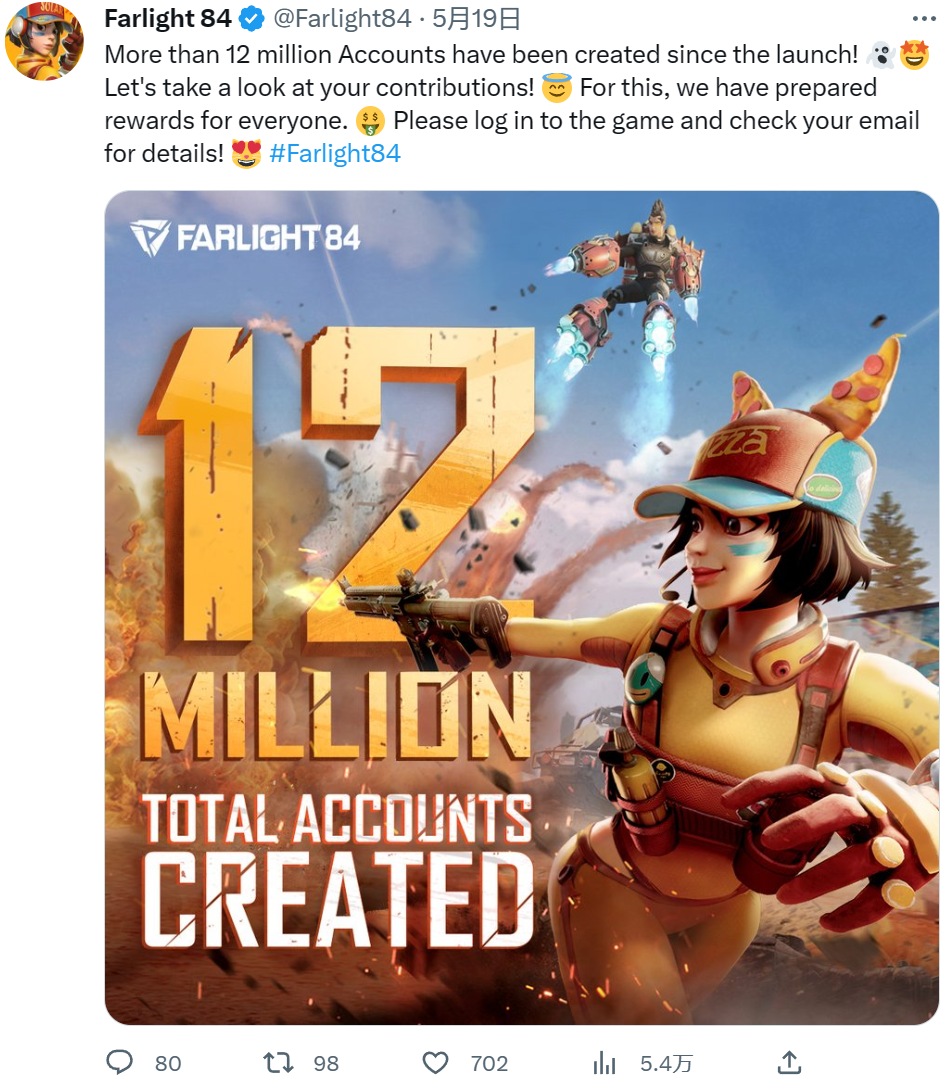The height and width of the screenshot is (1080, 947).
Task: Open the 5月19日 post date link
Action: (x=476, y=19)
